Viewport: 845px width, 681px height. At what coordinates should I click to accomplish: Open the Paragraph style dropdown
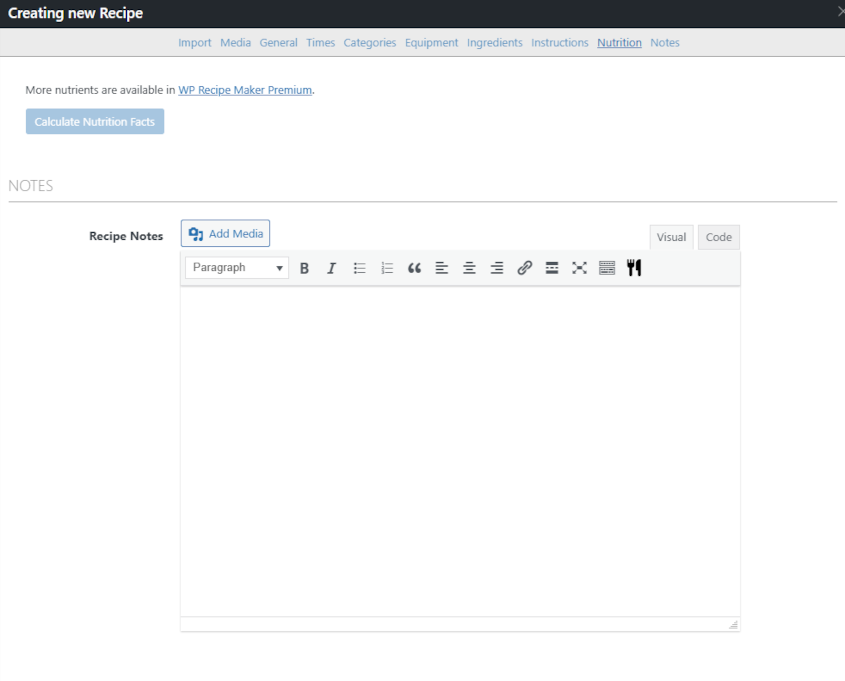pos(235,267)
